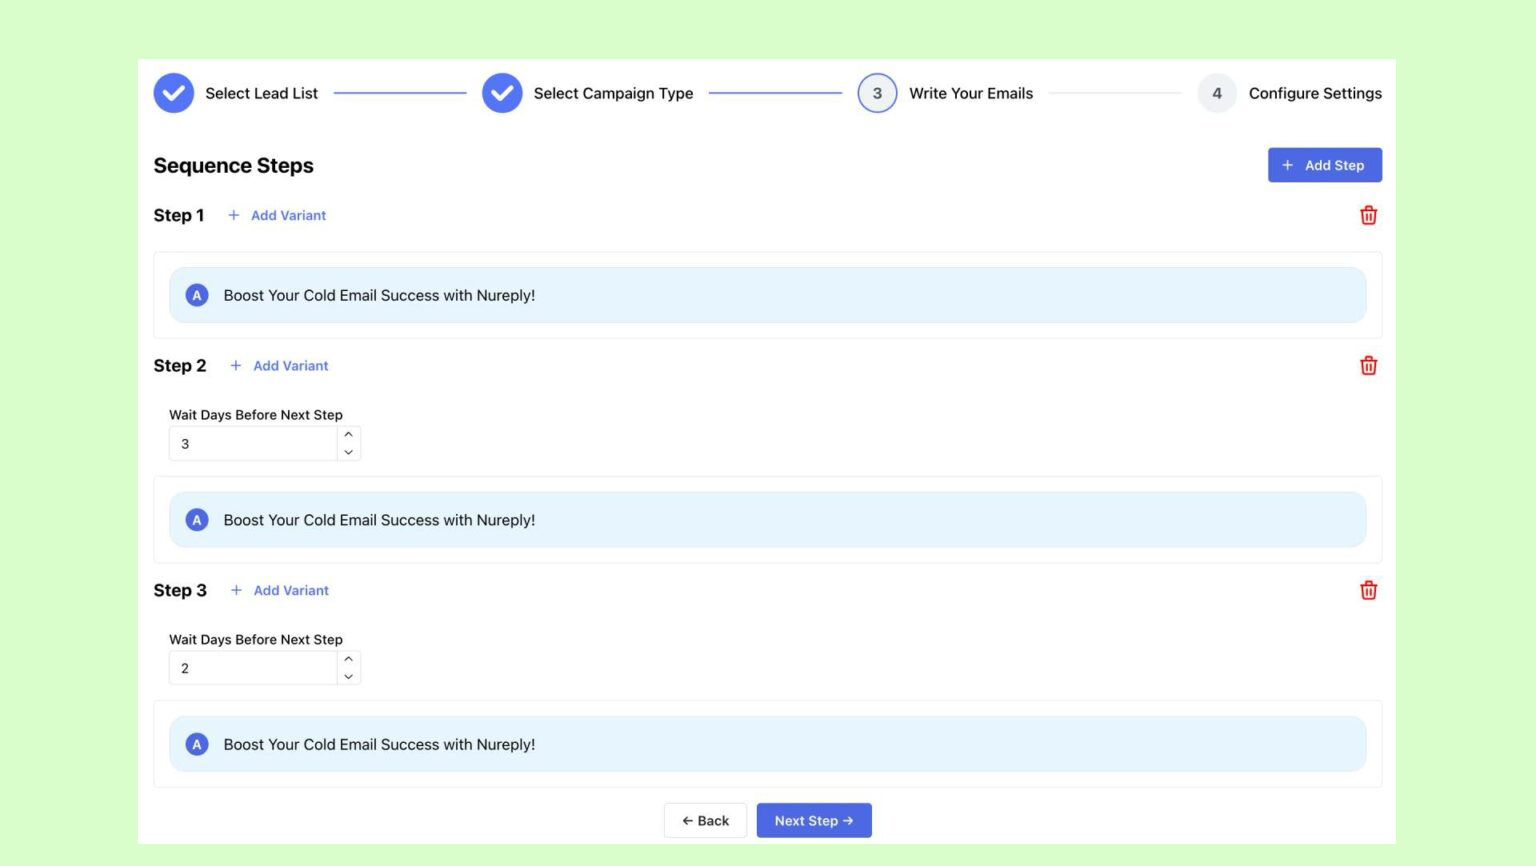Screen dimensions: 1536x866
Task: Increase Step 2 wait days with up arrow
Action: point(348,434)
